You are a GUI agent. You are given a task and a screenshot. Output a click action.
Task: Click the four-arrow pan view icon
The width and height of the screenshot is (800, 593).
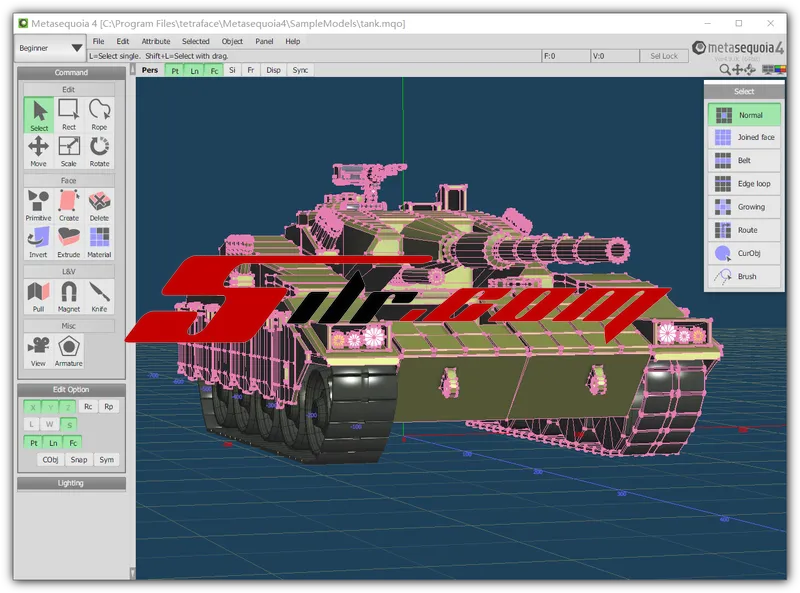click(x=737, y=70)
